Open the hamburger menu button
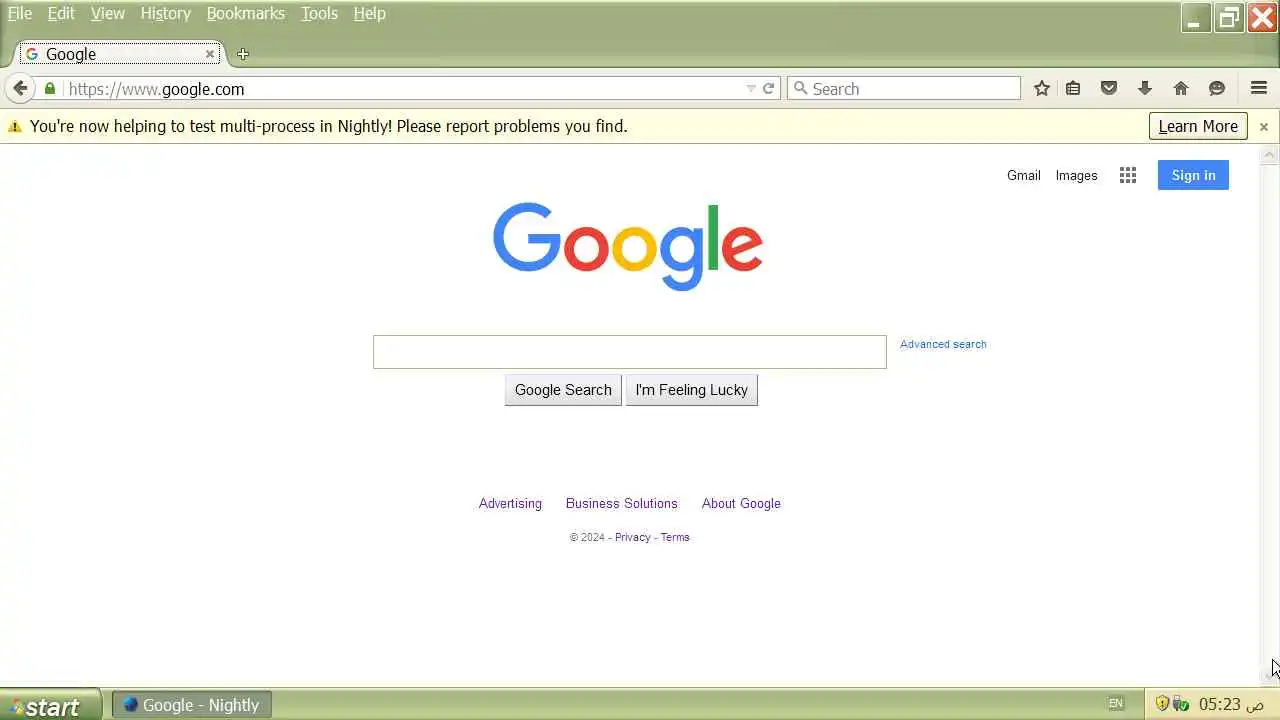1280x720 pixels. (1259, 89)
